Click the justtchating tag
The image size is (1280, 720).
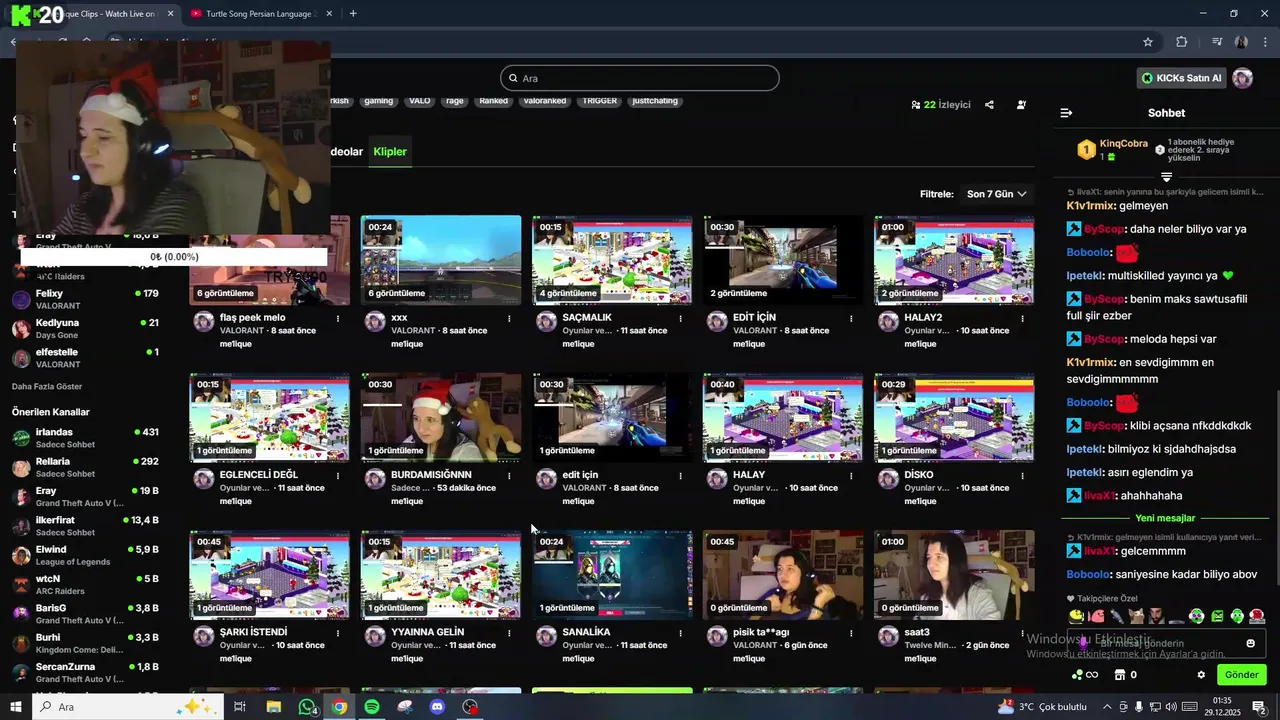pyautogui.click(x=655, y=101)
